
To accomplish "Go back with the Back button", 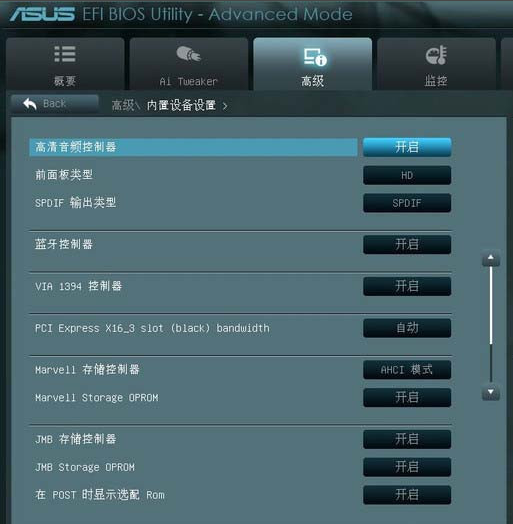I will point(55,104).
